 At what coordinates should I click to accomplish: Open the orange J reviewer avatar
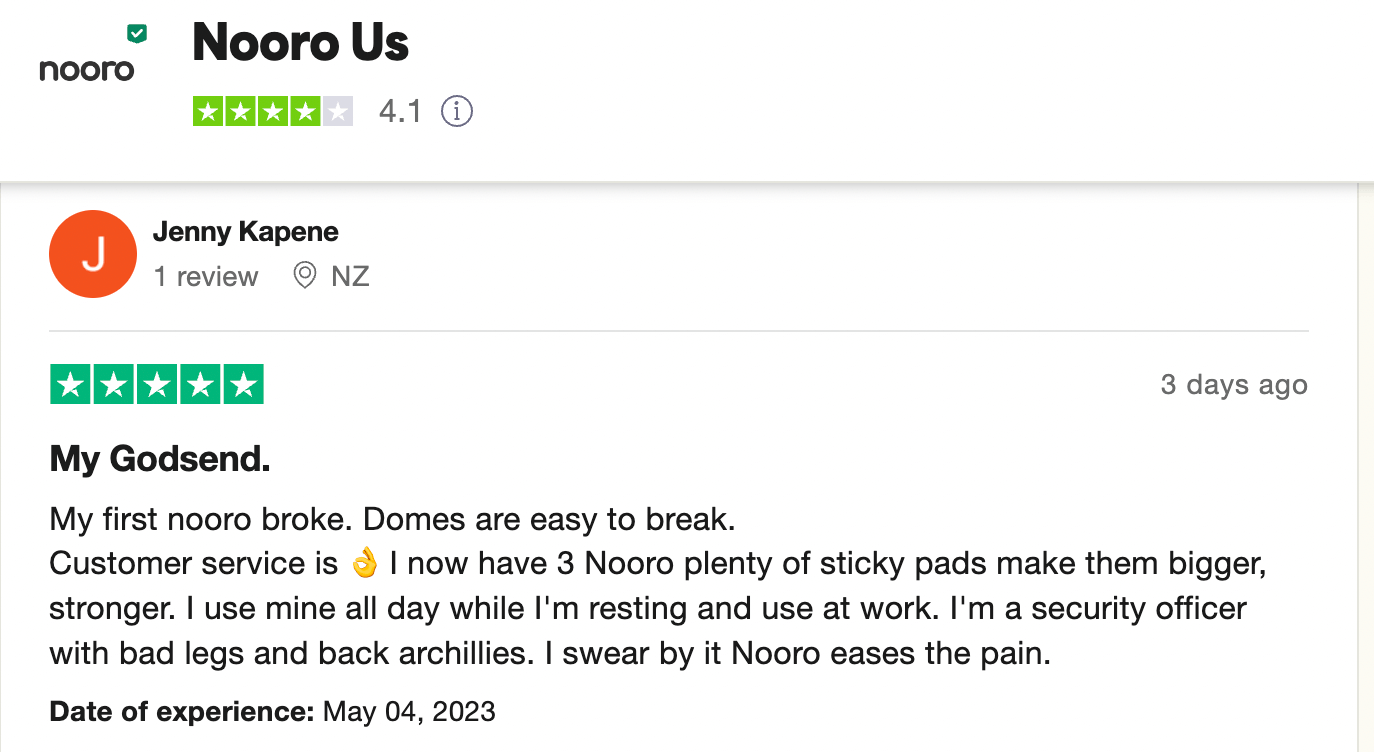coord(93,254)
